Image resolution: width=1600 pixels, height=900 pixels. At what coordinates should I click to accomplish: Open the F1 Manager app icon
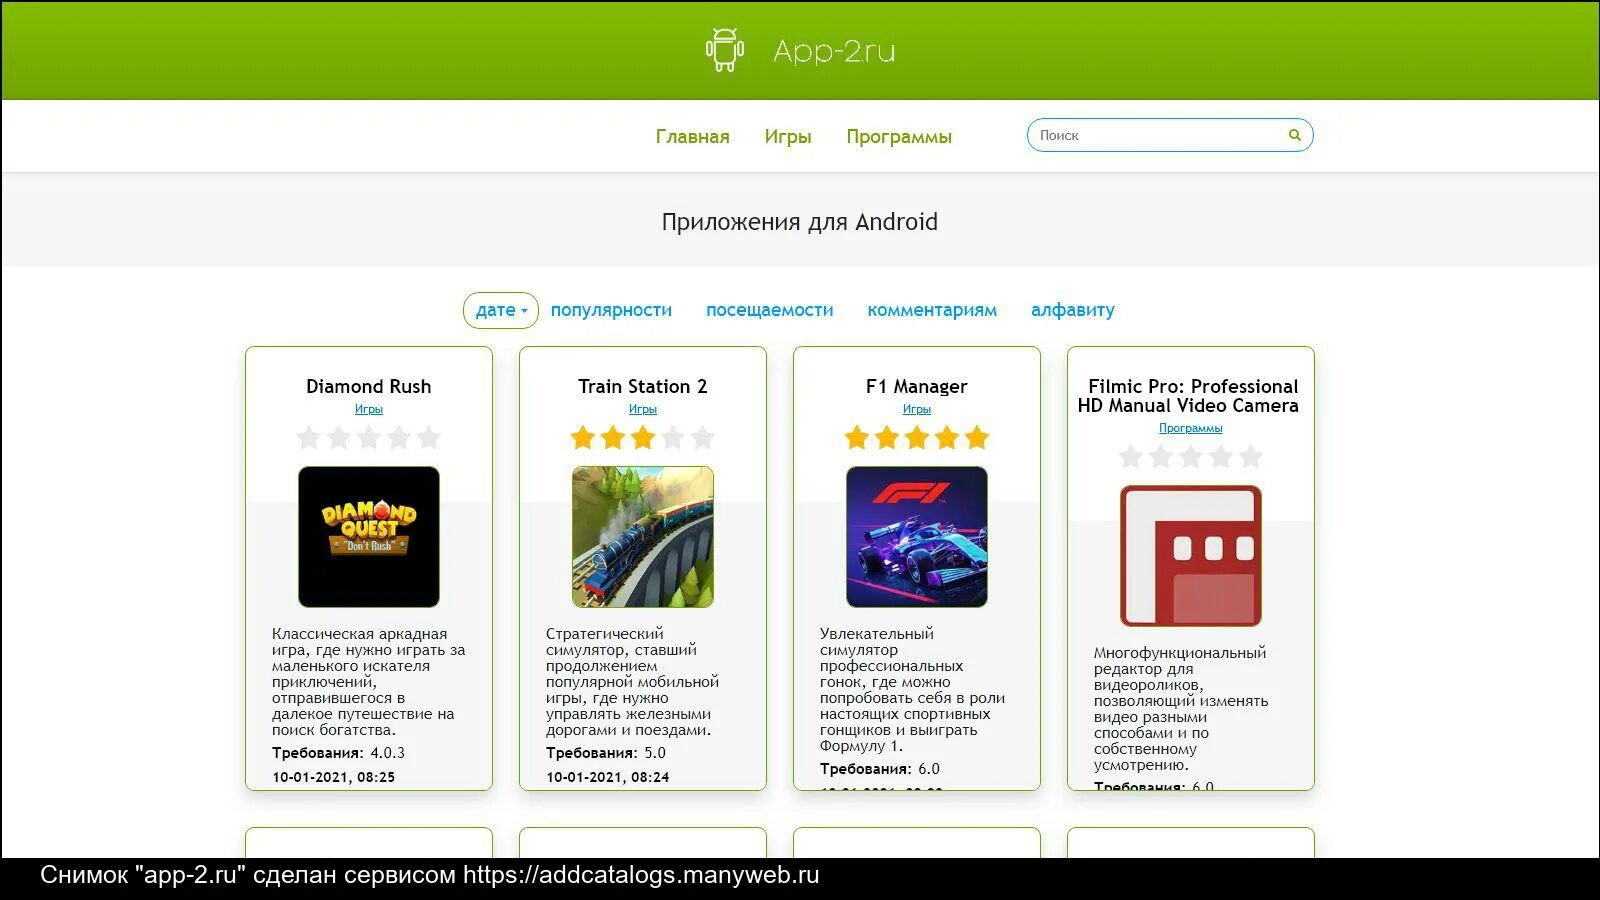pyautogui.click(x=917, y=537)
